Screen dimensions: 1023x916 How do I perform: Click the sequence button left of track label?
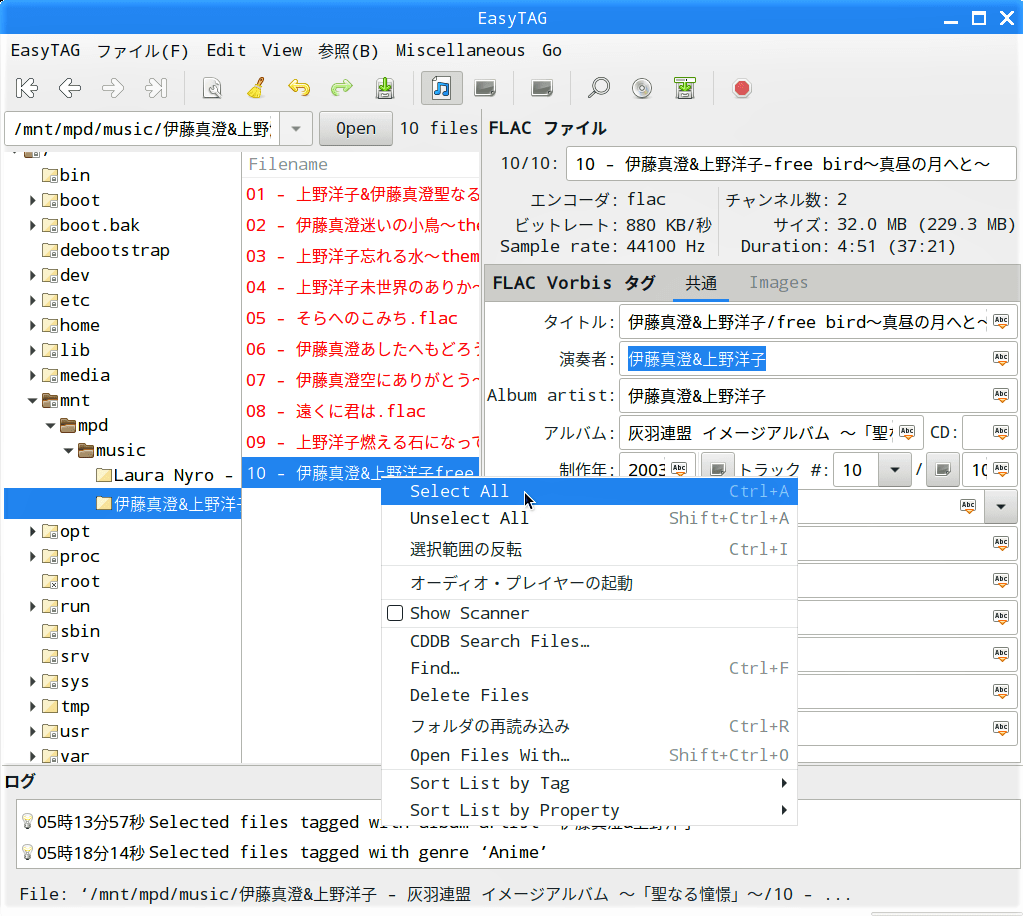click(718, 469)
